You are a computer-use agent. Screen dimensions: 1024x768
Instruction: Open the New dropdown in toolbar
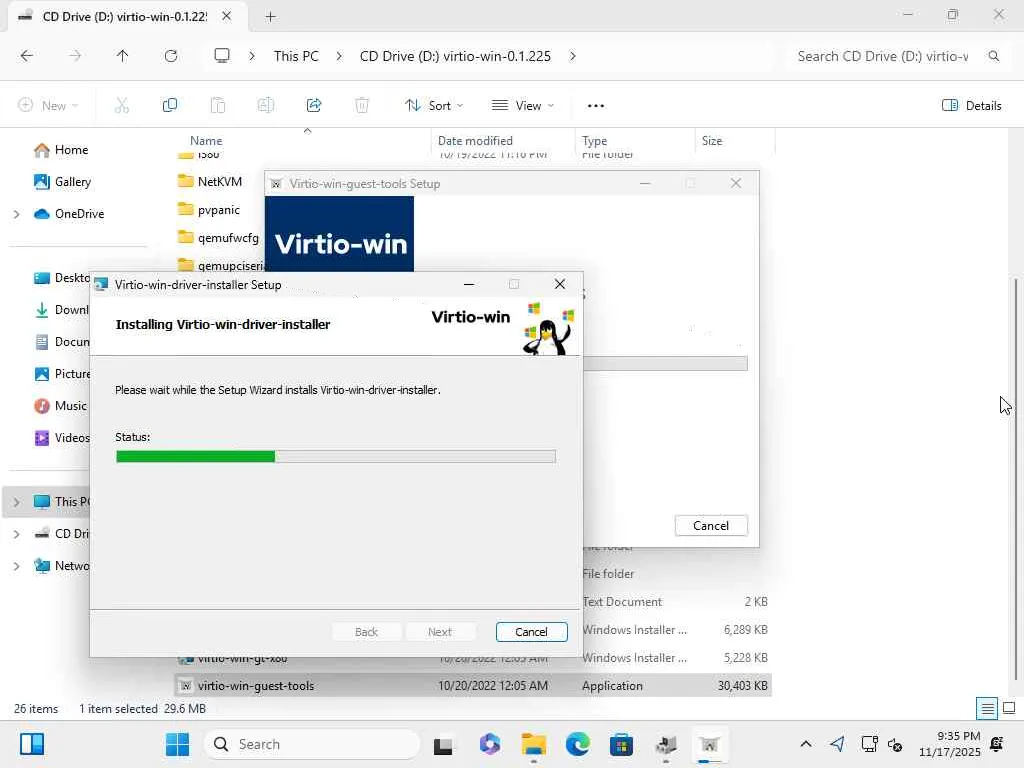click(48, 105)
